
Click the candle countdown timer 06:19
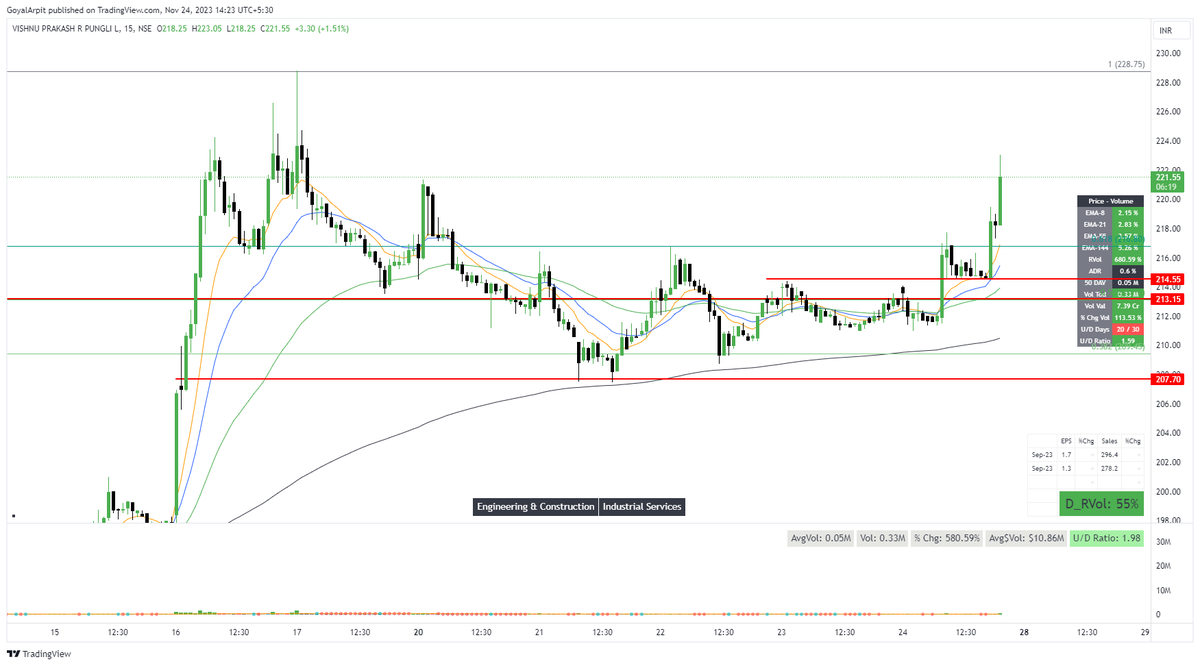coord(1167,187)
